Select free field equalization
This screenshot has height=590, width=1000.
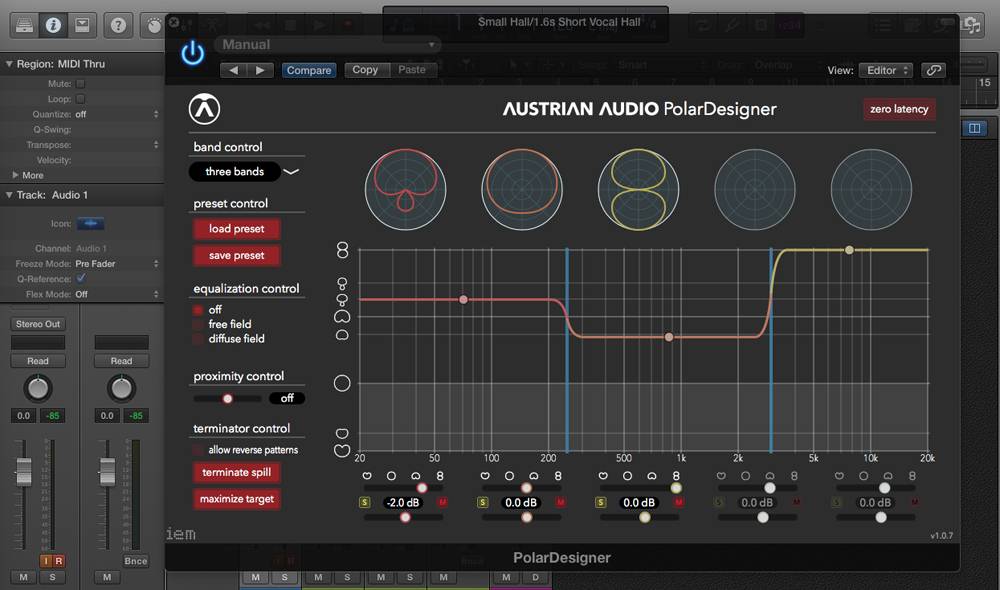[198, 325]
